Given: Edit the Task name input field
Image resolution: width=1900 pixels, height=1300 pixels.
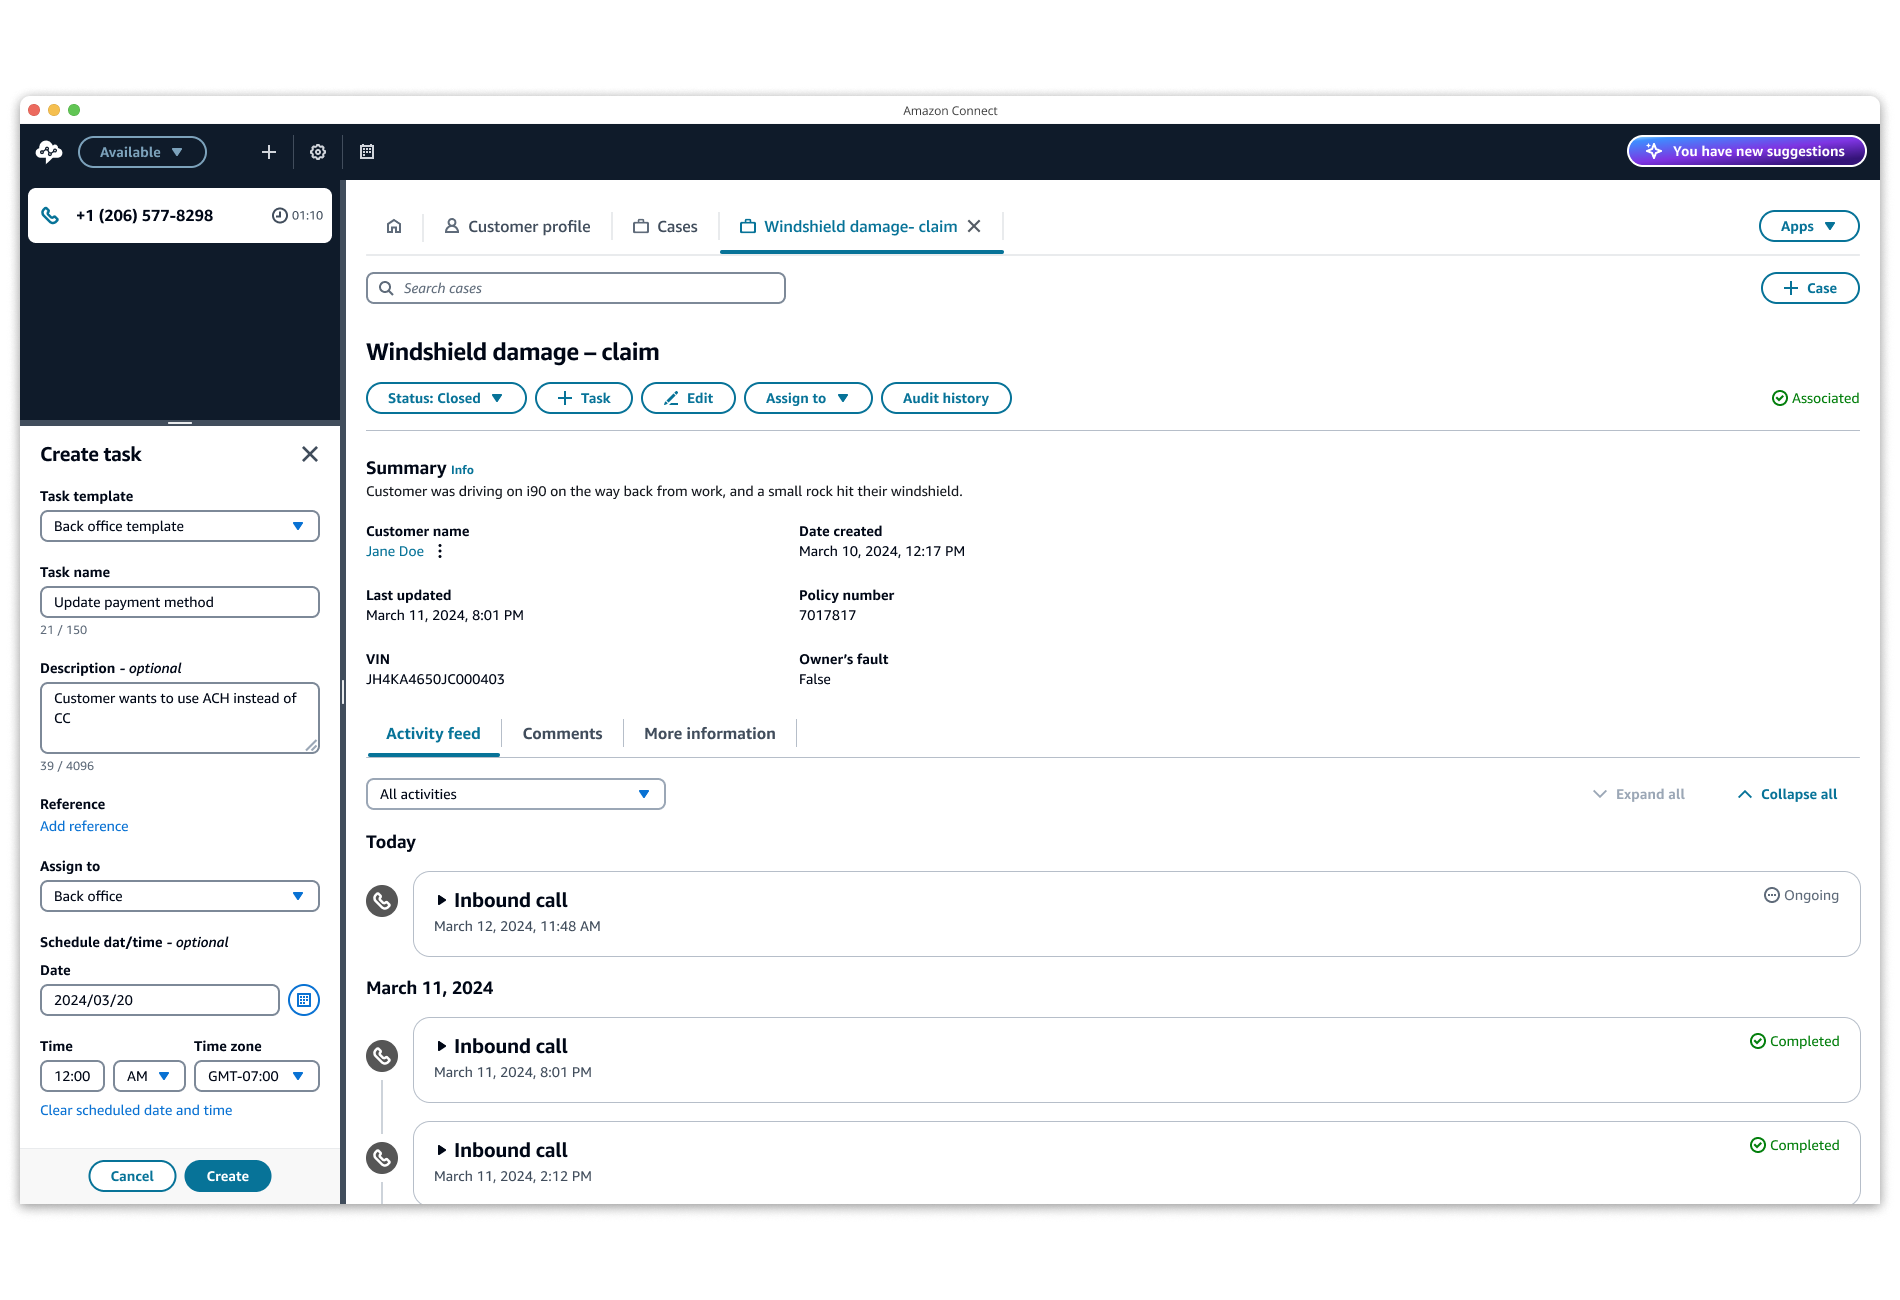Looking at the screenshot, I should [x=180, y=602].
